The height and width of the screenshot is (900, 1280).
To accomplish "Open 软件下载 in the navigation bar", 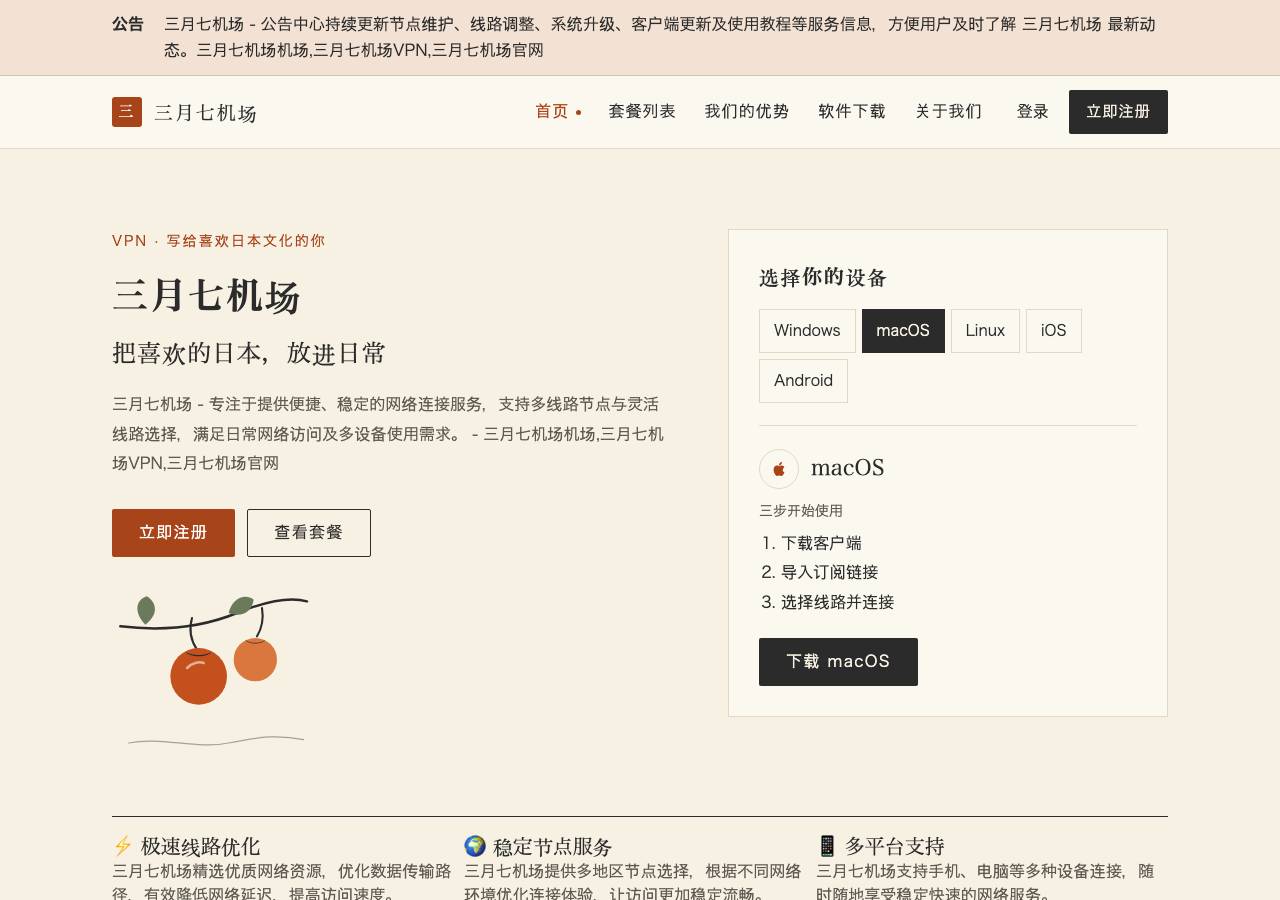I will tap(852, 112).
